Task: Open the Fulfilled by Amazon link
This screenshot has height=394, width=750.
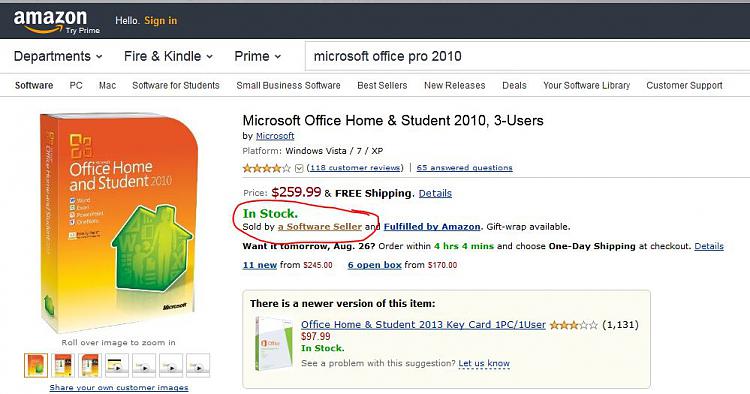Action: (432, 227)
